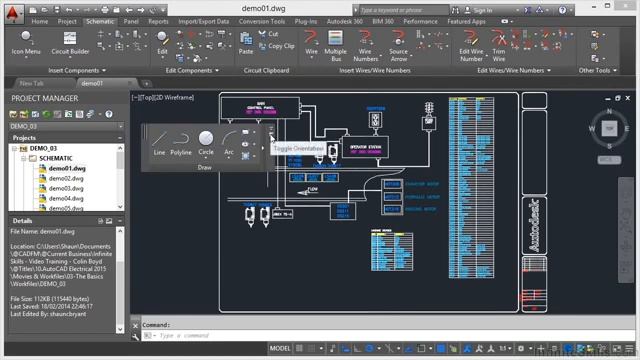Collapse the SCHEMATIC folder node
The image size is (640, 360).
point(24,158)
